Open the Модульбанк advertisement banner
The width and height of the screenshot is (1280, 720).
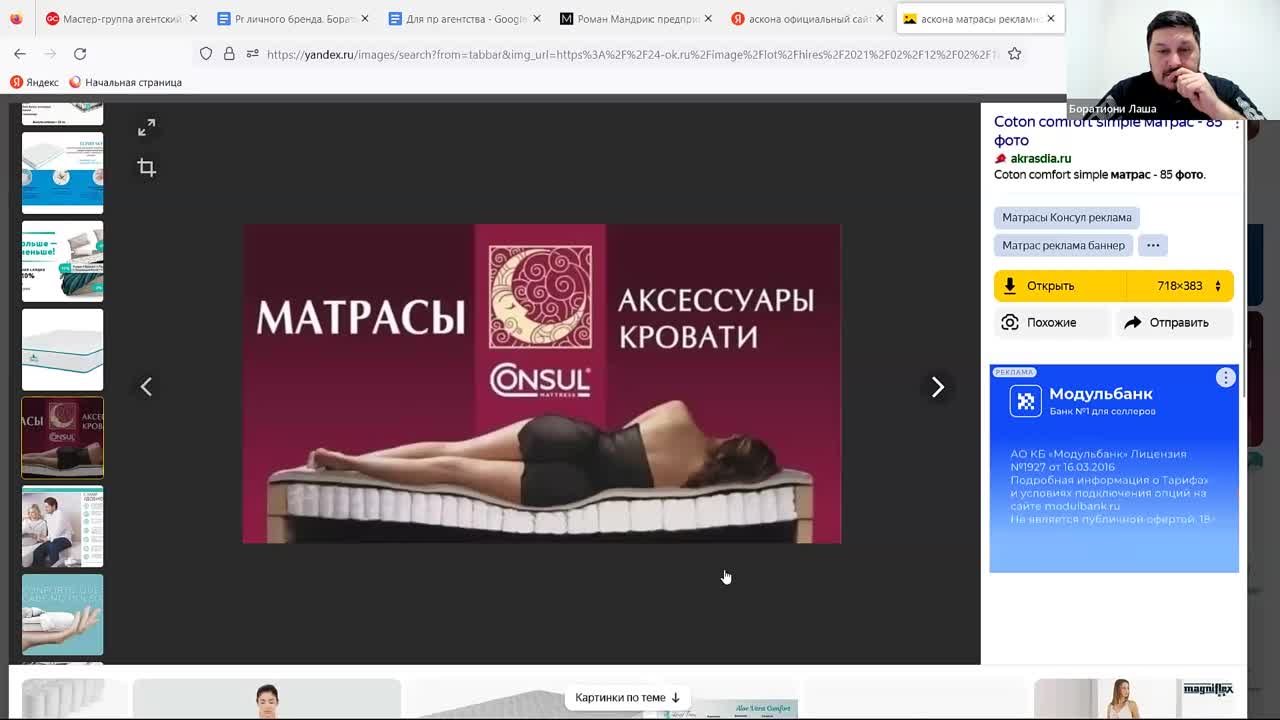pyautogui.click(x=1114, y=468)
